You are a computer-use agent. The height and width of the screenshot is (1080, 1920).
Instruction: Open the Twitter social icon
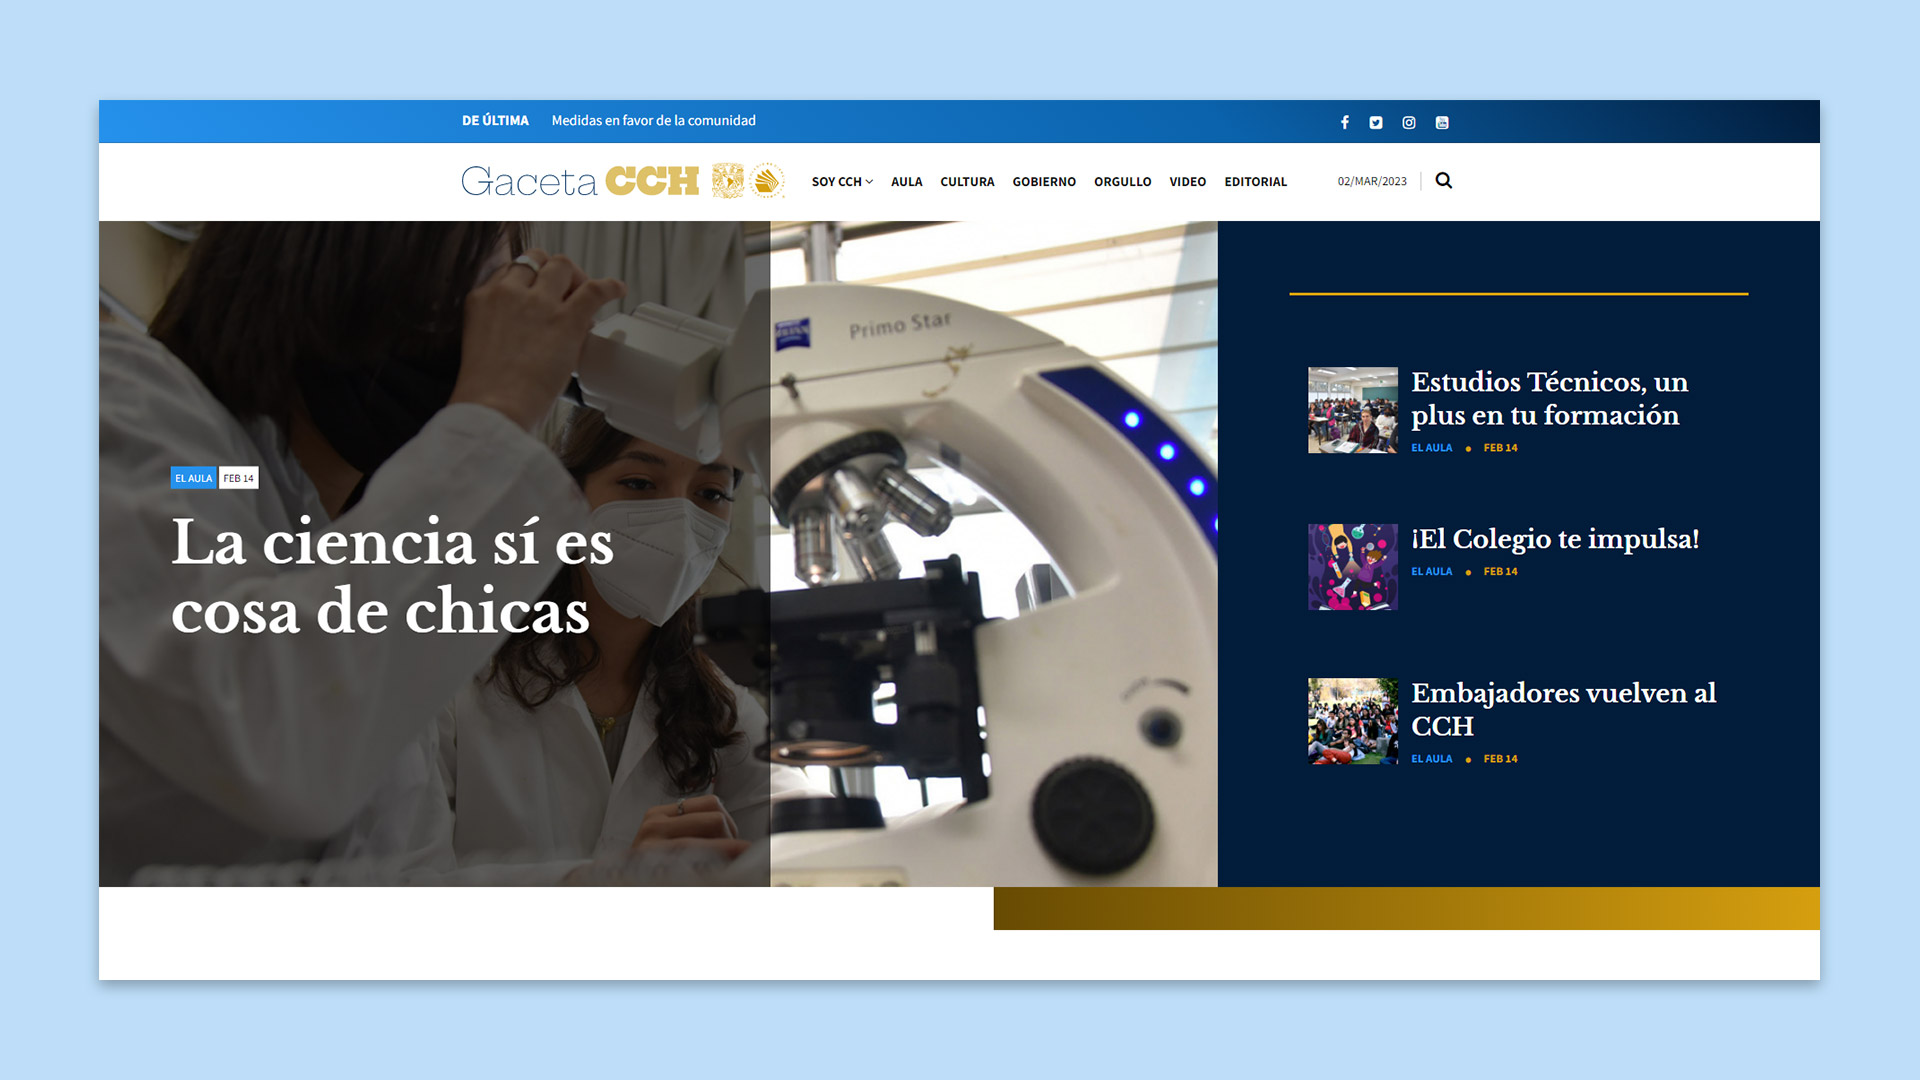click(x=1376, y=122)
